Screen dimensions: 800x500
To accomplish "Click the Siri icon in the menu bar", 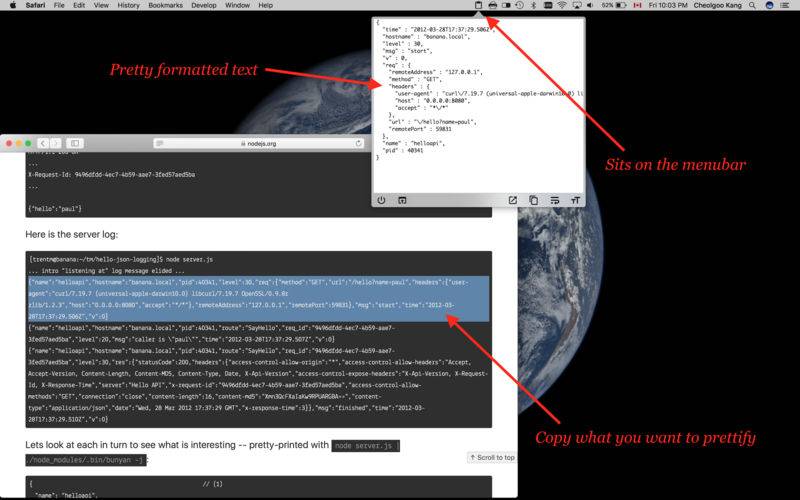I will tap(769, 5).
